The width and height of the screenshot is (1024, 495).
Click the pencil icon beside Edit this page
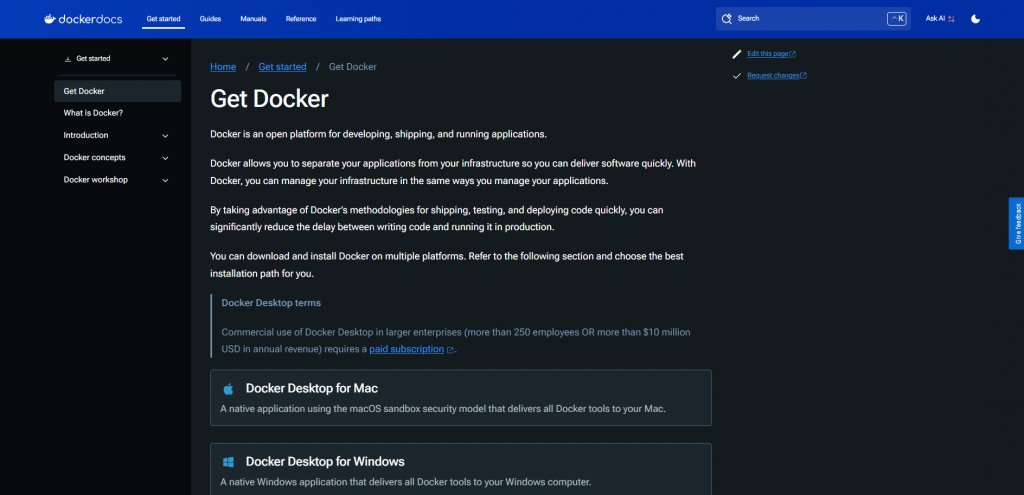tap(737, 54)
